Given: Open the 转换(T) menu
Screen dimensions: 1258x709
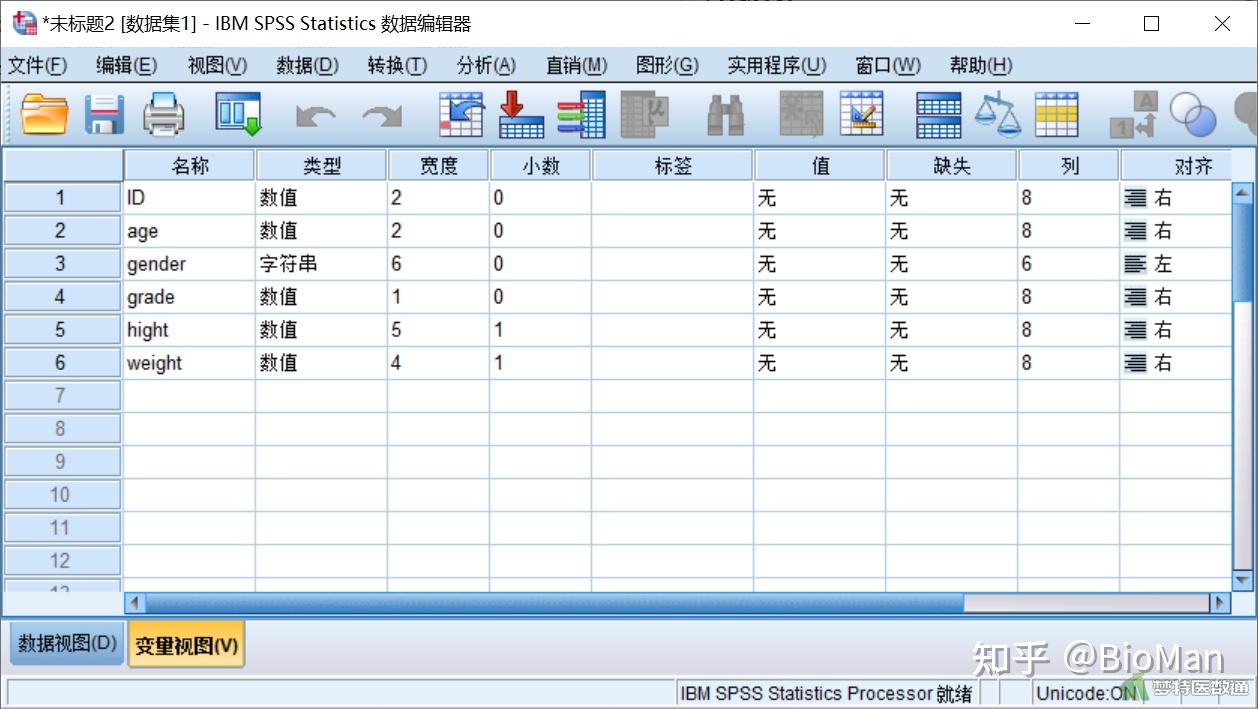Looking at the screenshot, I should pos(397,65).
